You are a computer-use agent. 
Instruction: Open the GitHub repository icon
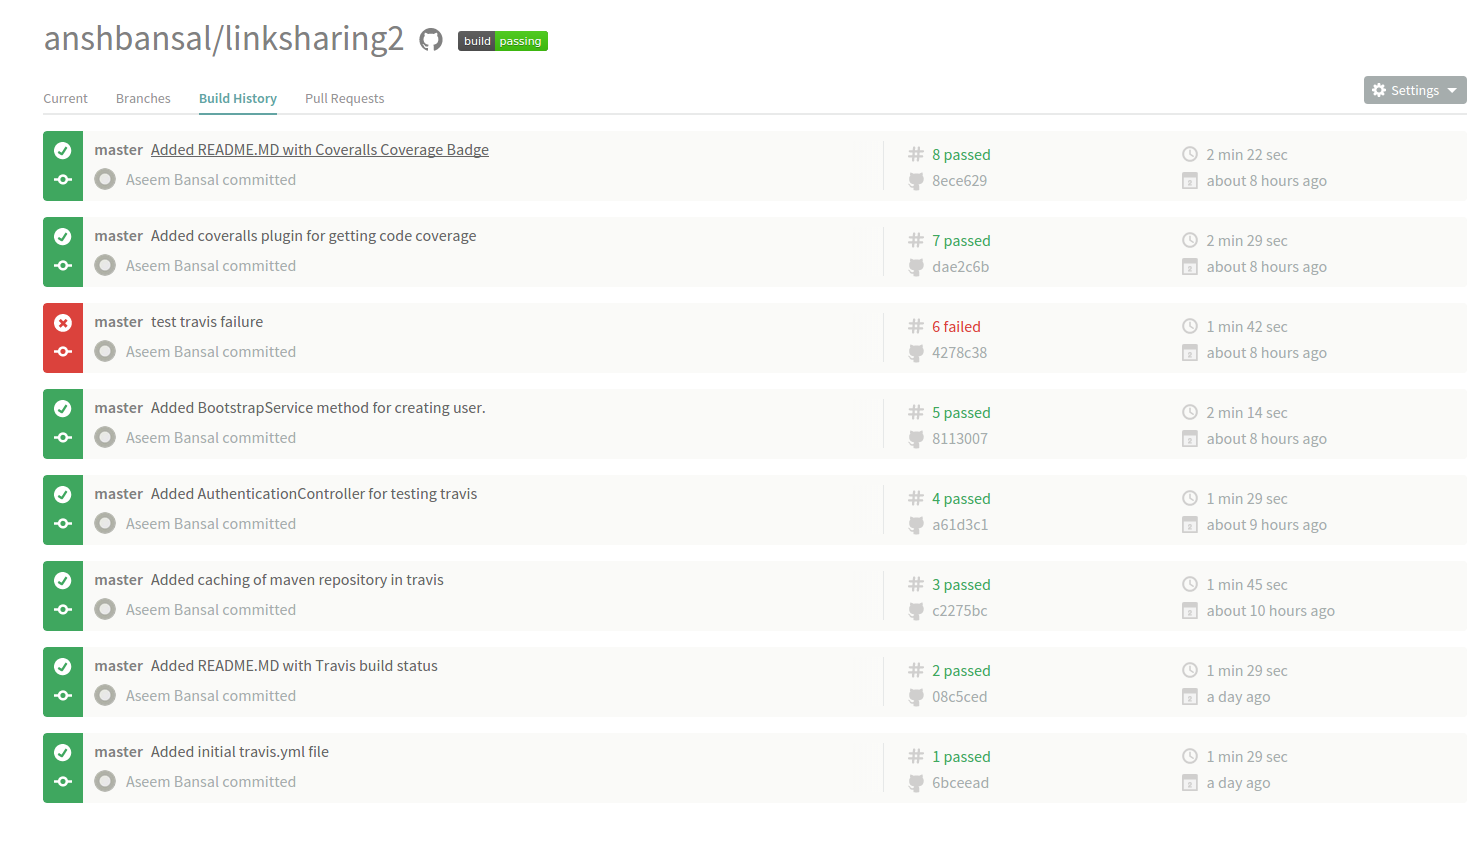point(430,40)
